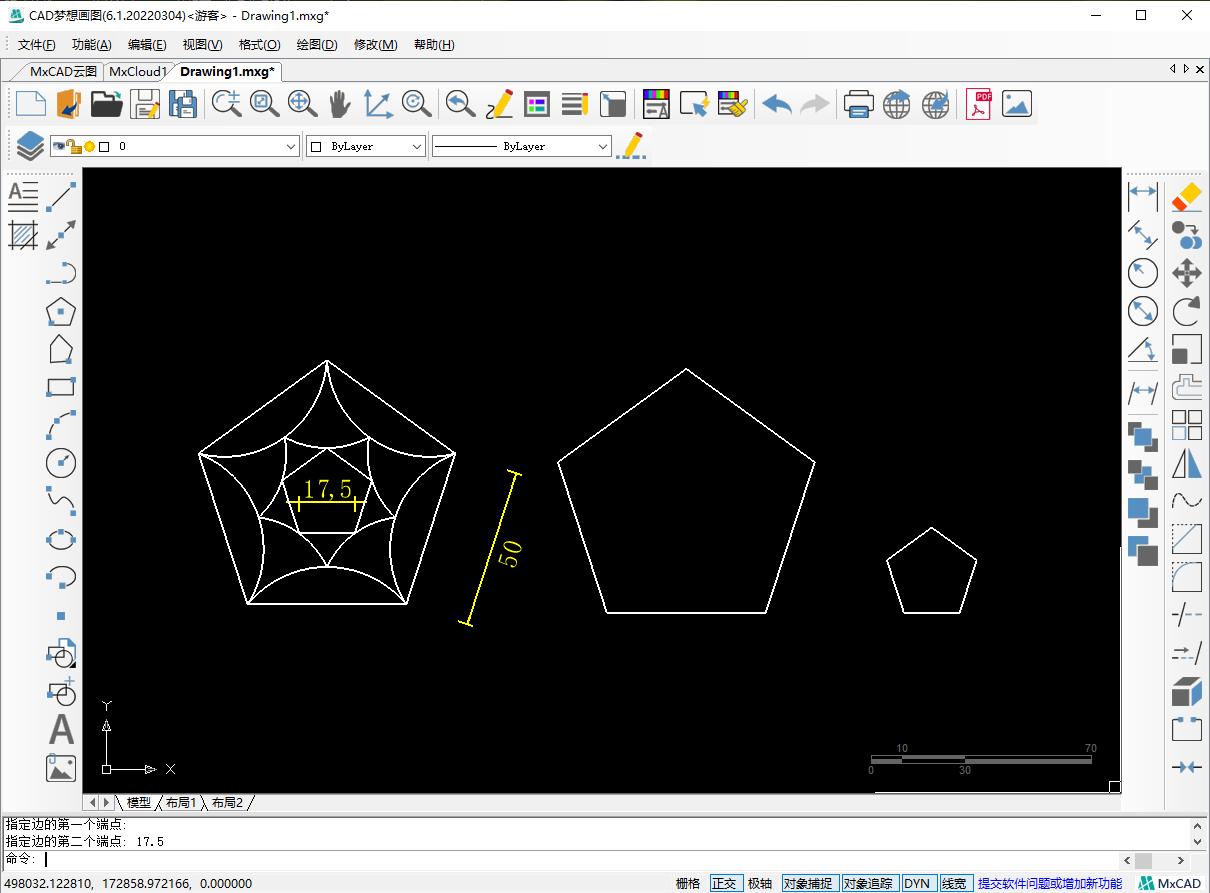Select the eraser tool in right toolbar

[1186, 196]
